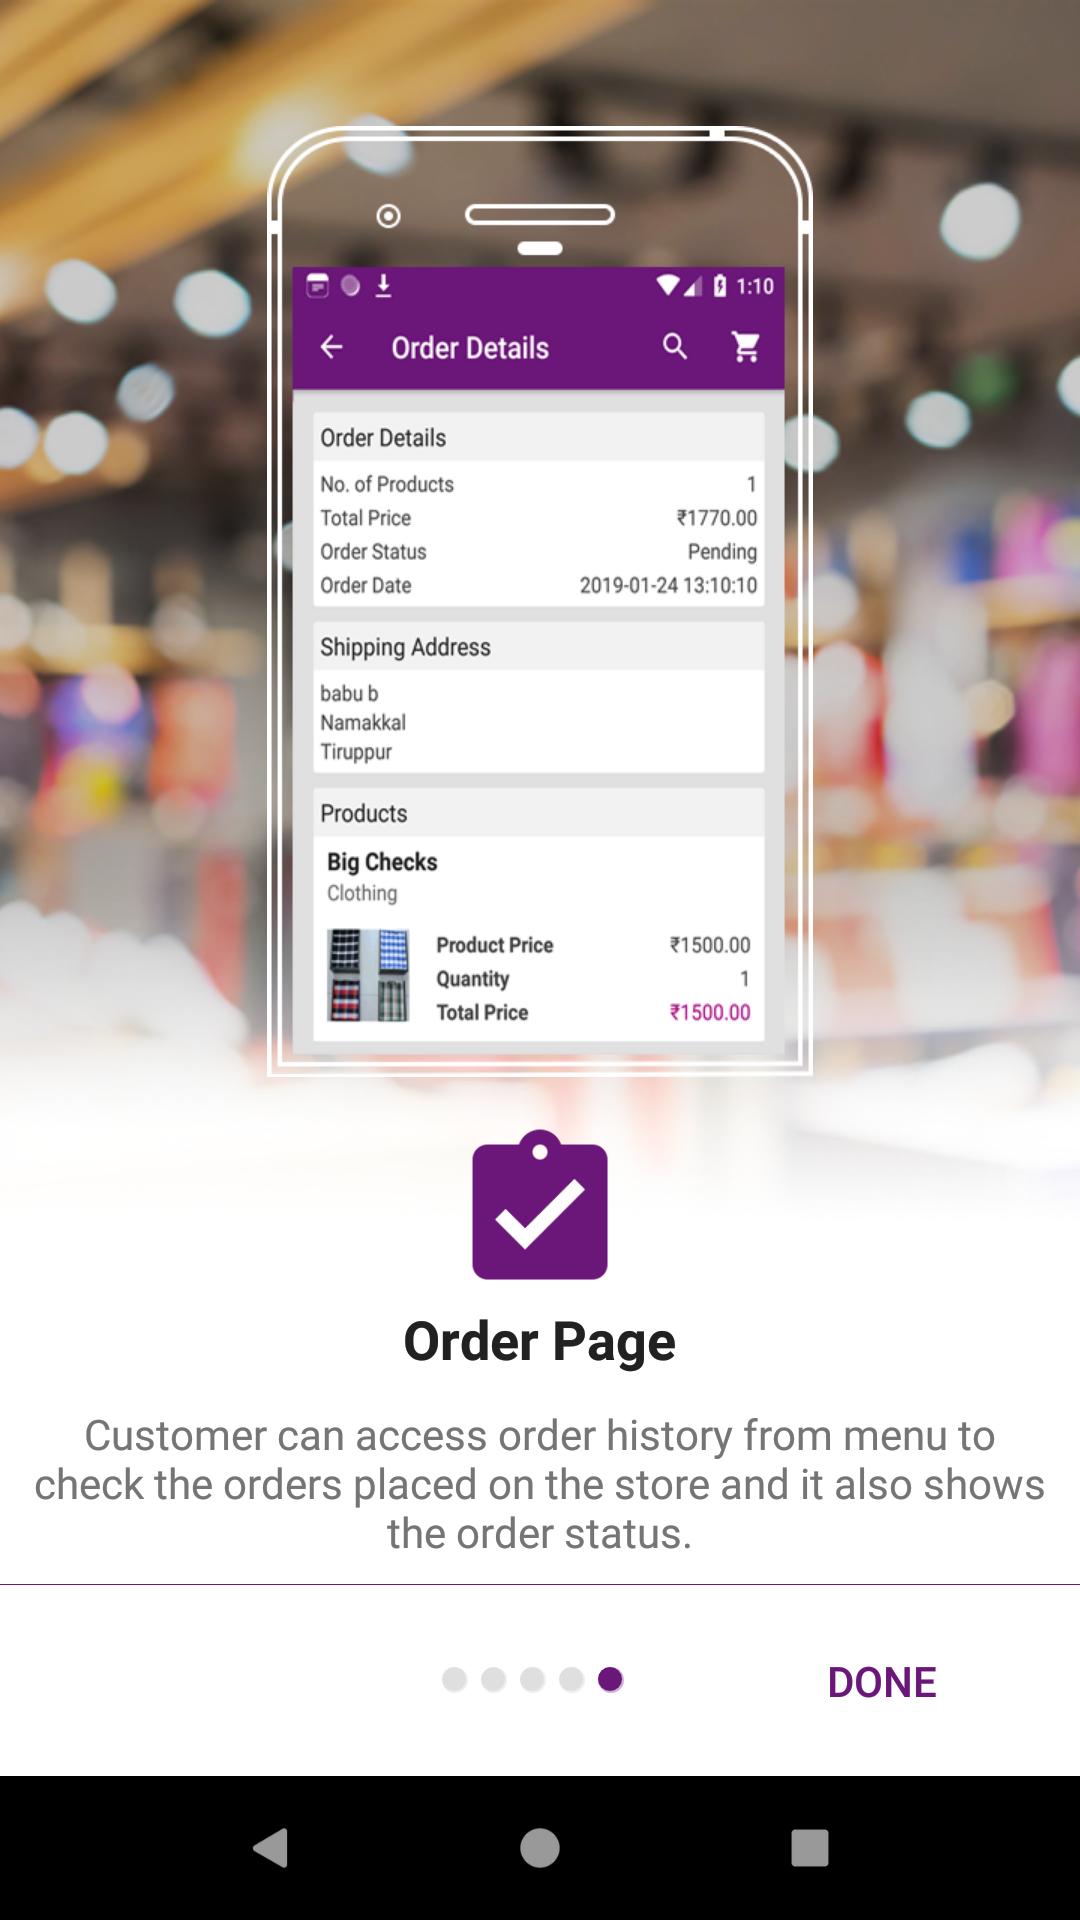Viewport: 1080px width, 1920px height.
Task: Tap the purple clipboard checkmark icon
Action: 540,1205
